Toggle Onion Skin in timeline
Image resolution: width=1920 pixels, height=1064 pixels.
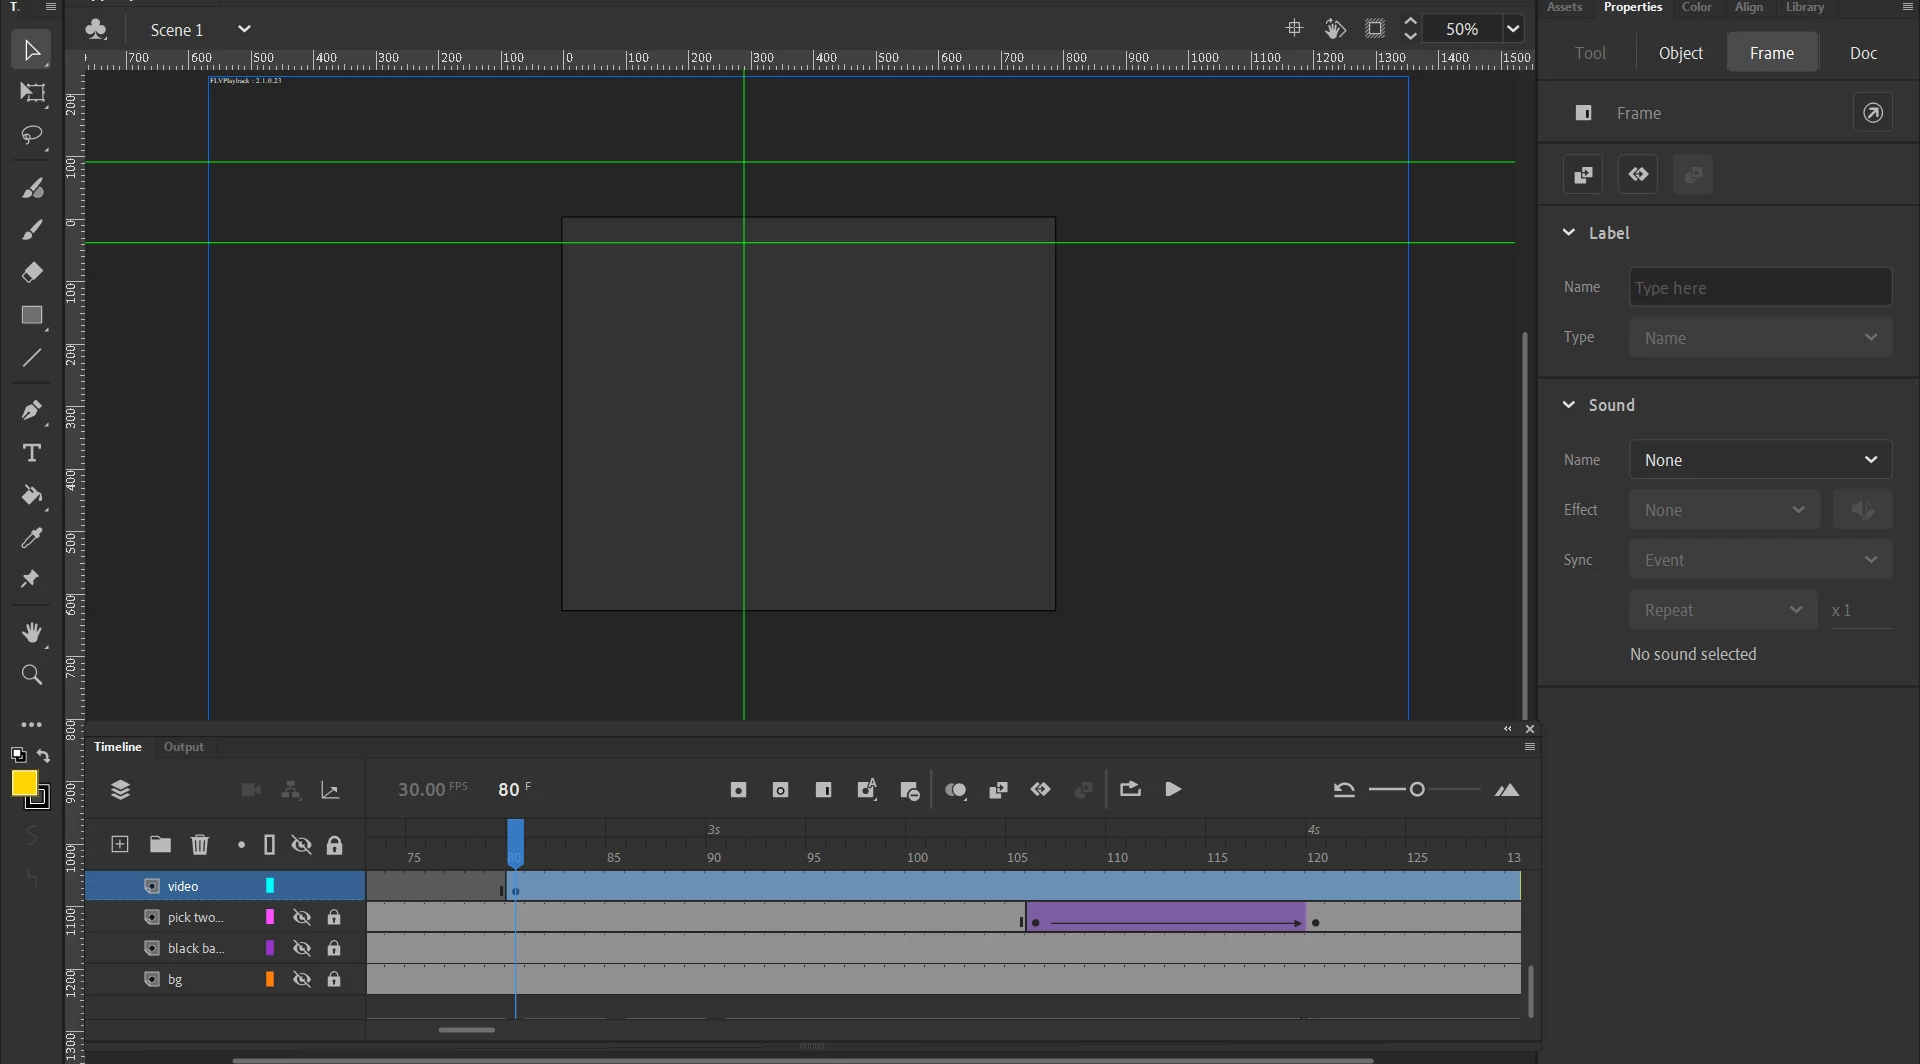pos(956,790)
